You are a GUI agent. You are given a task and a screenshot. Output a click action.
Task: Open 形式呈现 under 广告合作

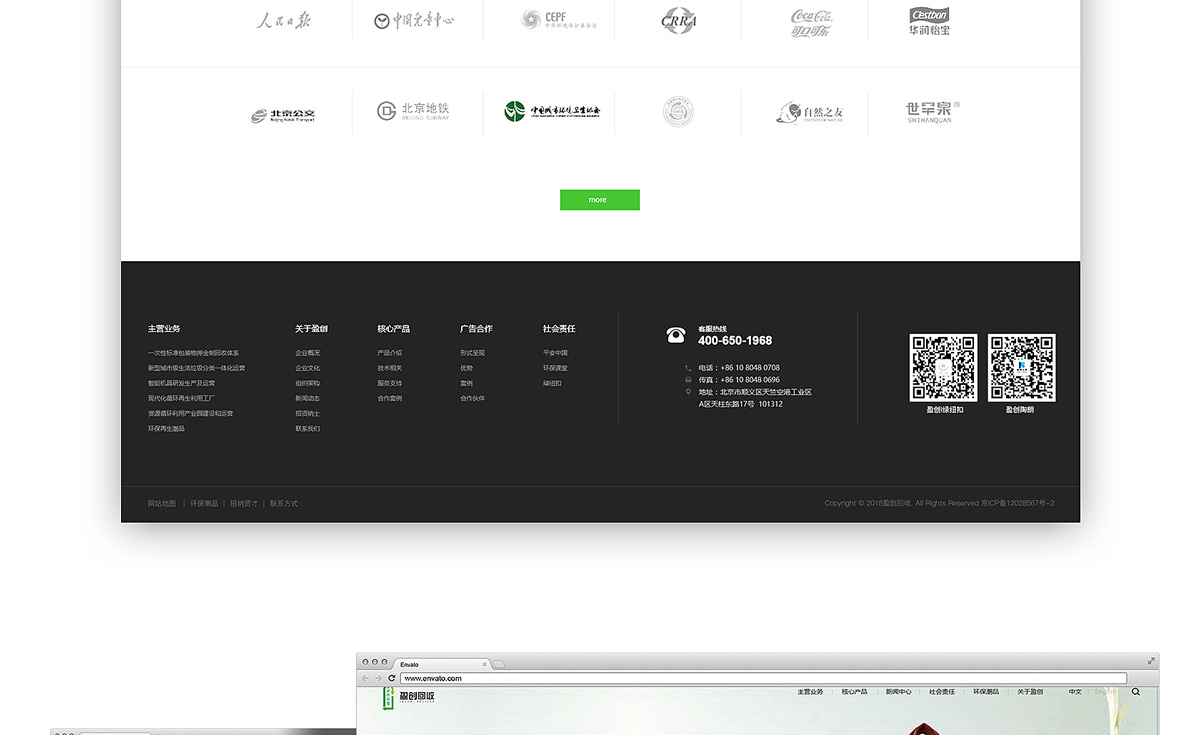pos(473,353)
